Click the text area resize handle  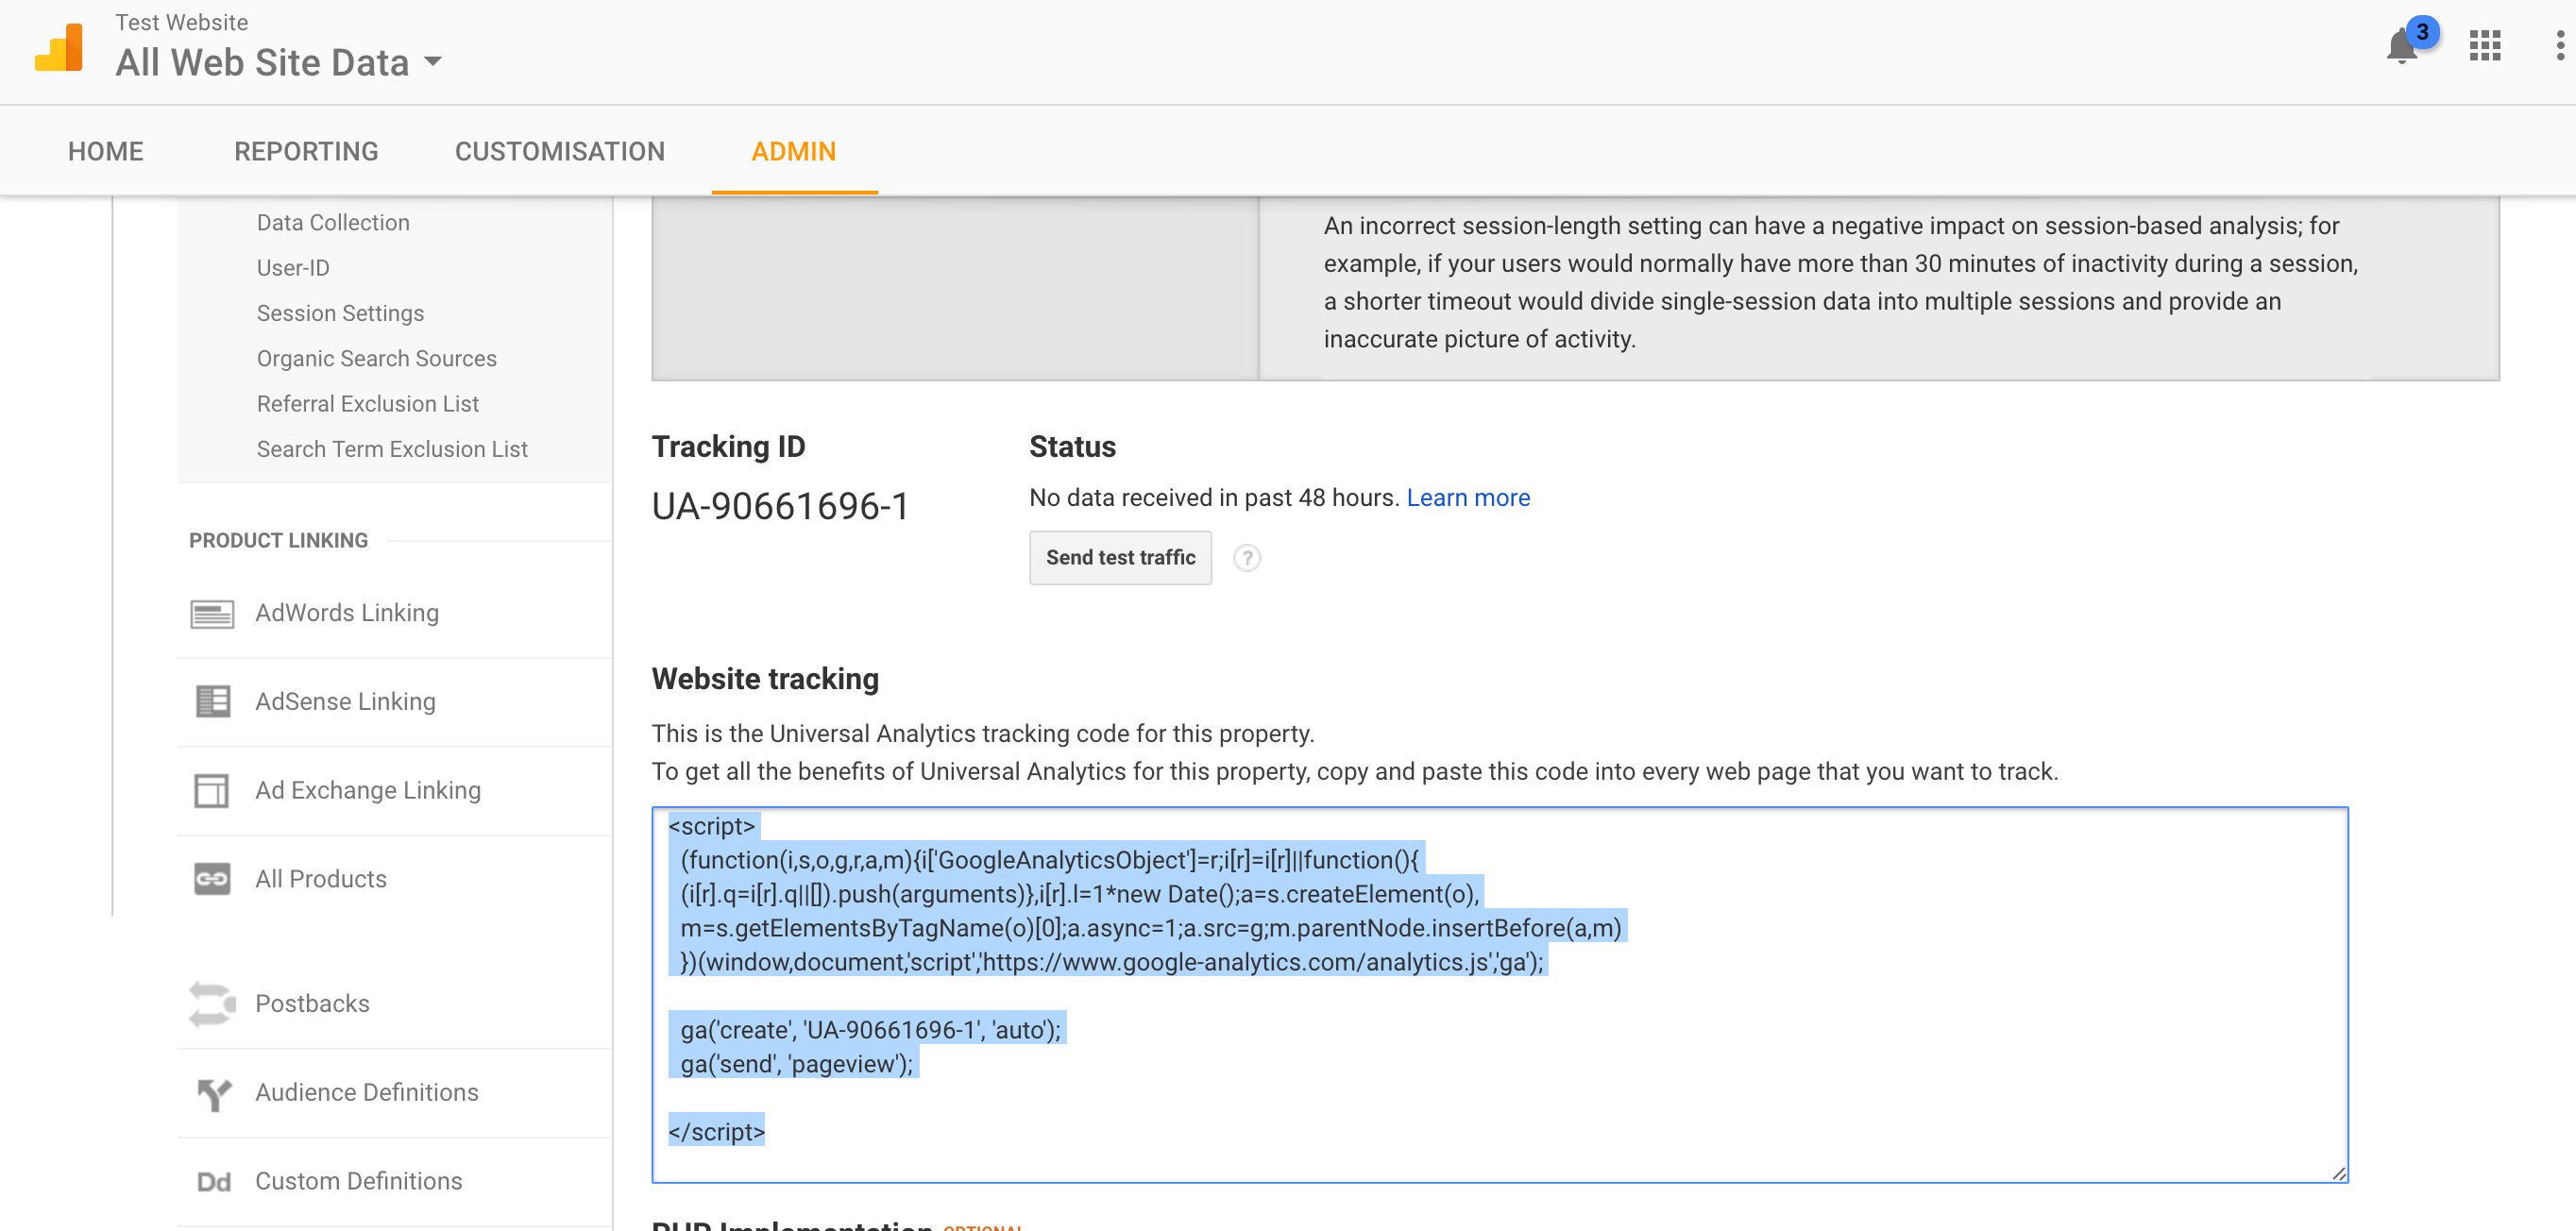2339,1174
